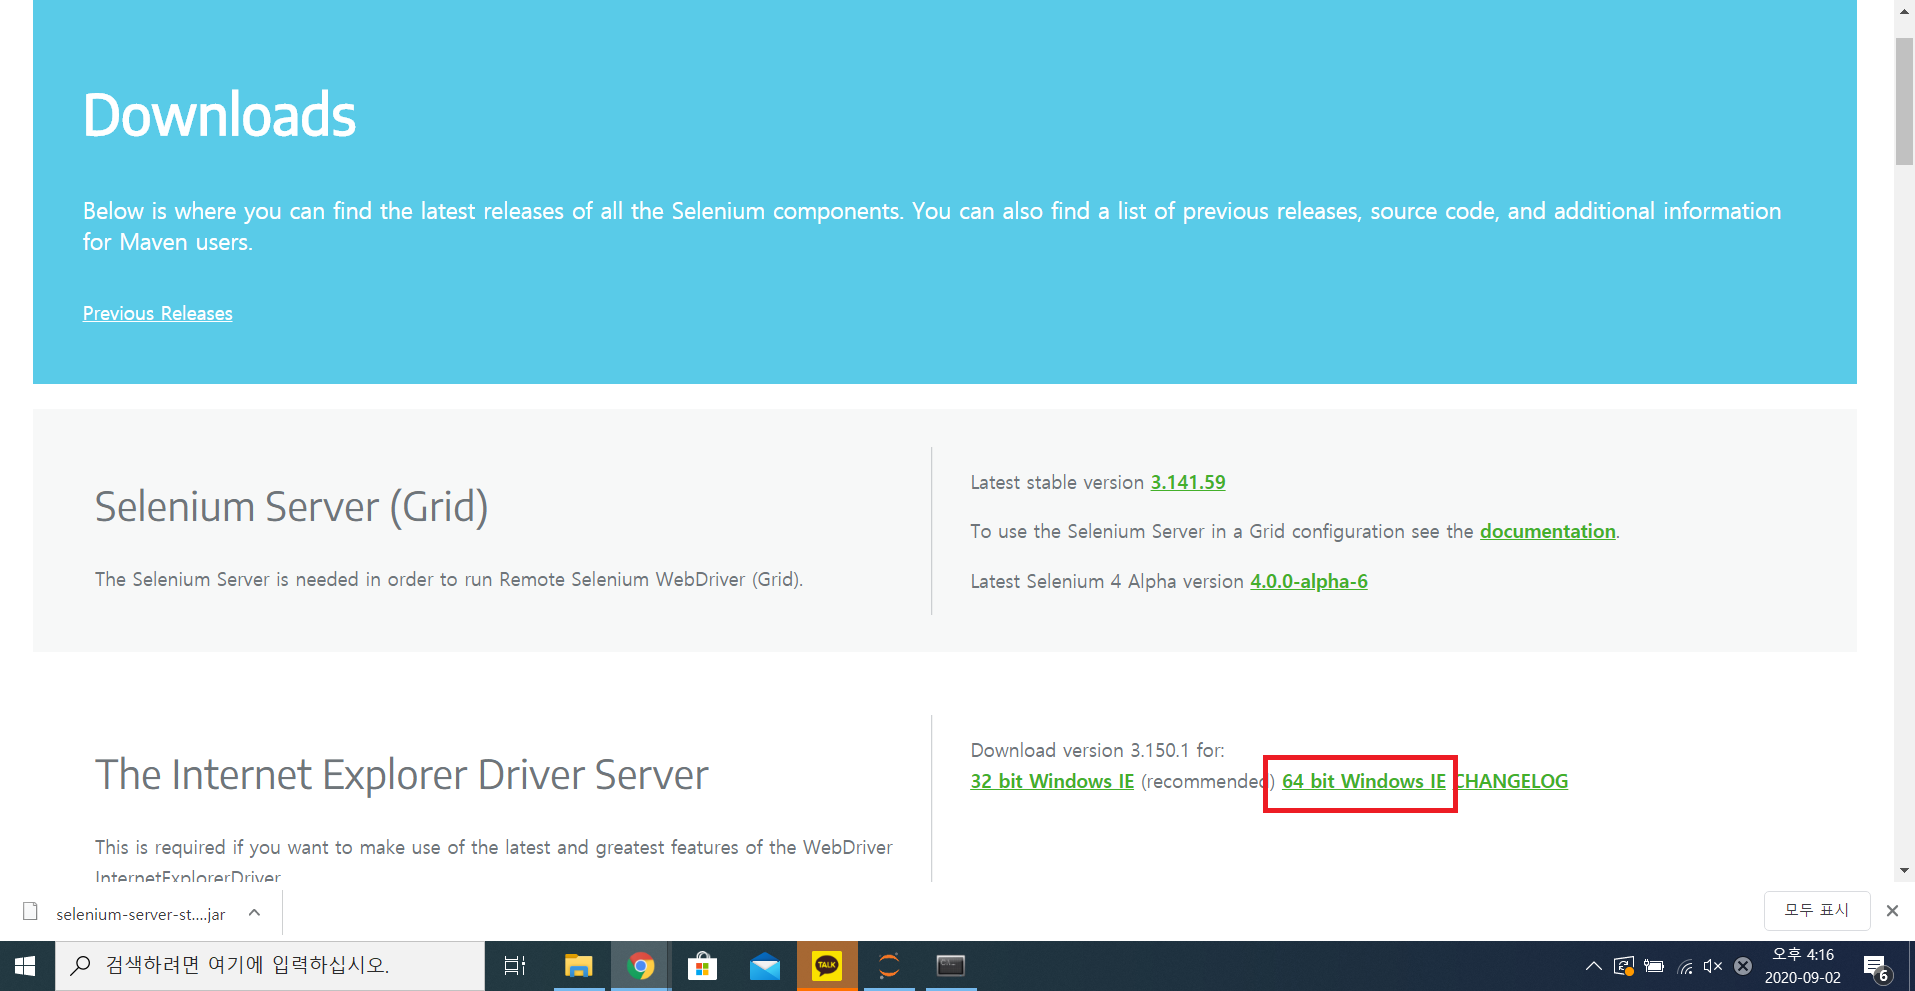
Task: Click the Latest Selenium 4 Alpha version text
Action: [x=1107, y=581]
